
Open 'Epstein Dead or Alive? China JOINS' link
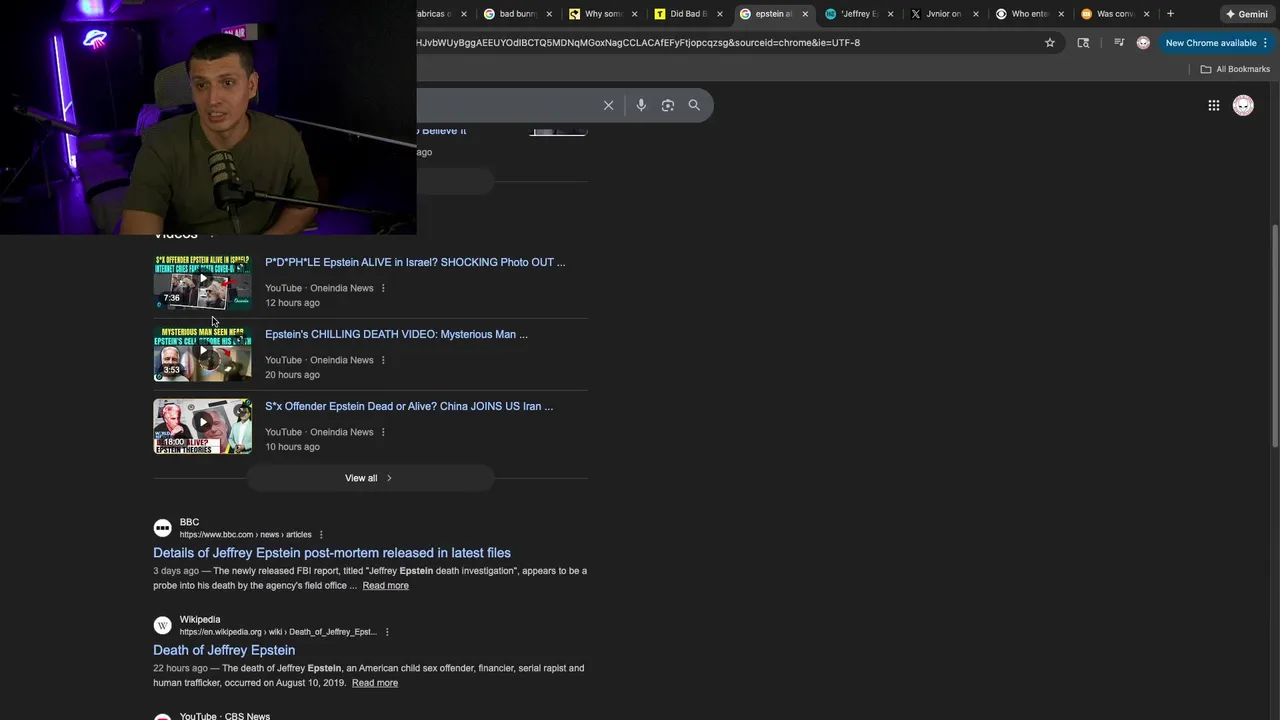click(x=409, y=406)
